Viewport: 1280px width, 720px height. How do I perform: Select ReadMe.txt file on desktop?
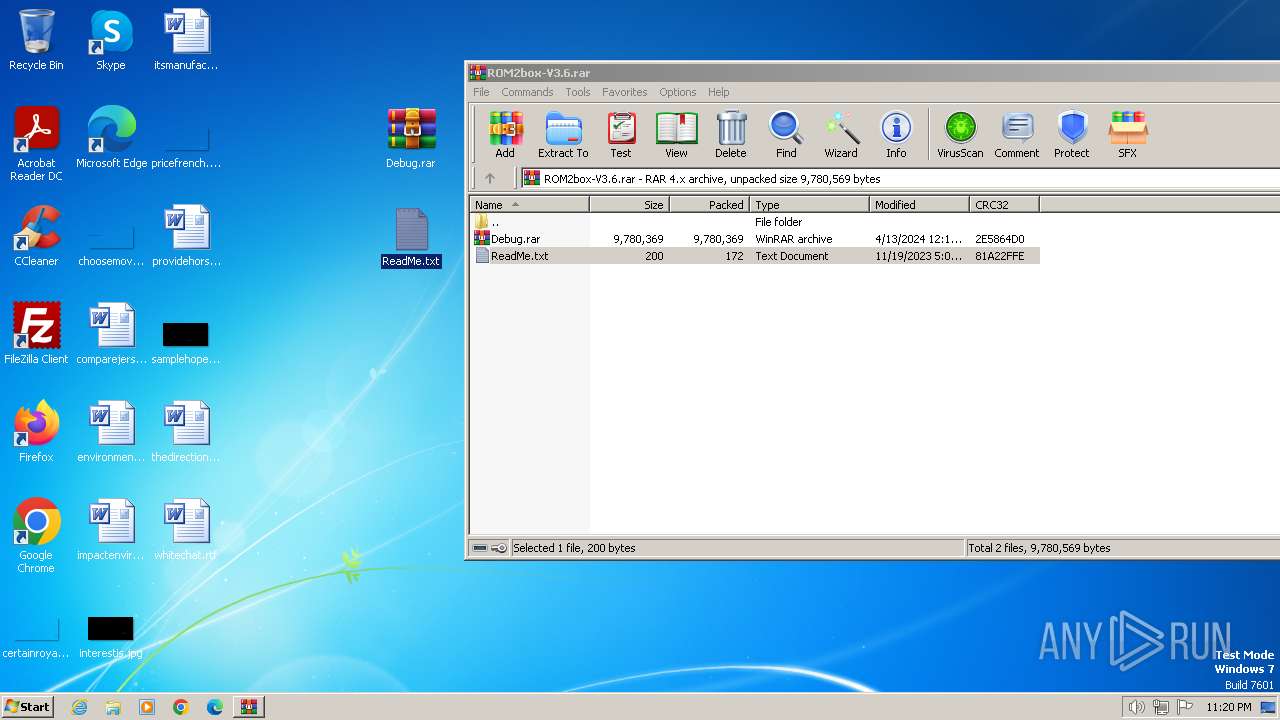(x=411, y=238)
